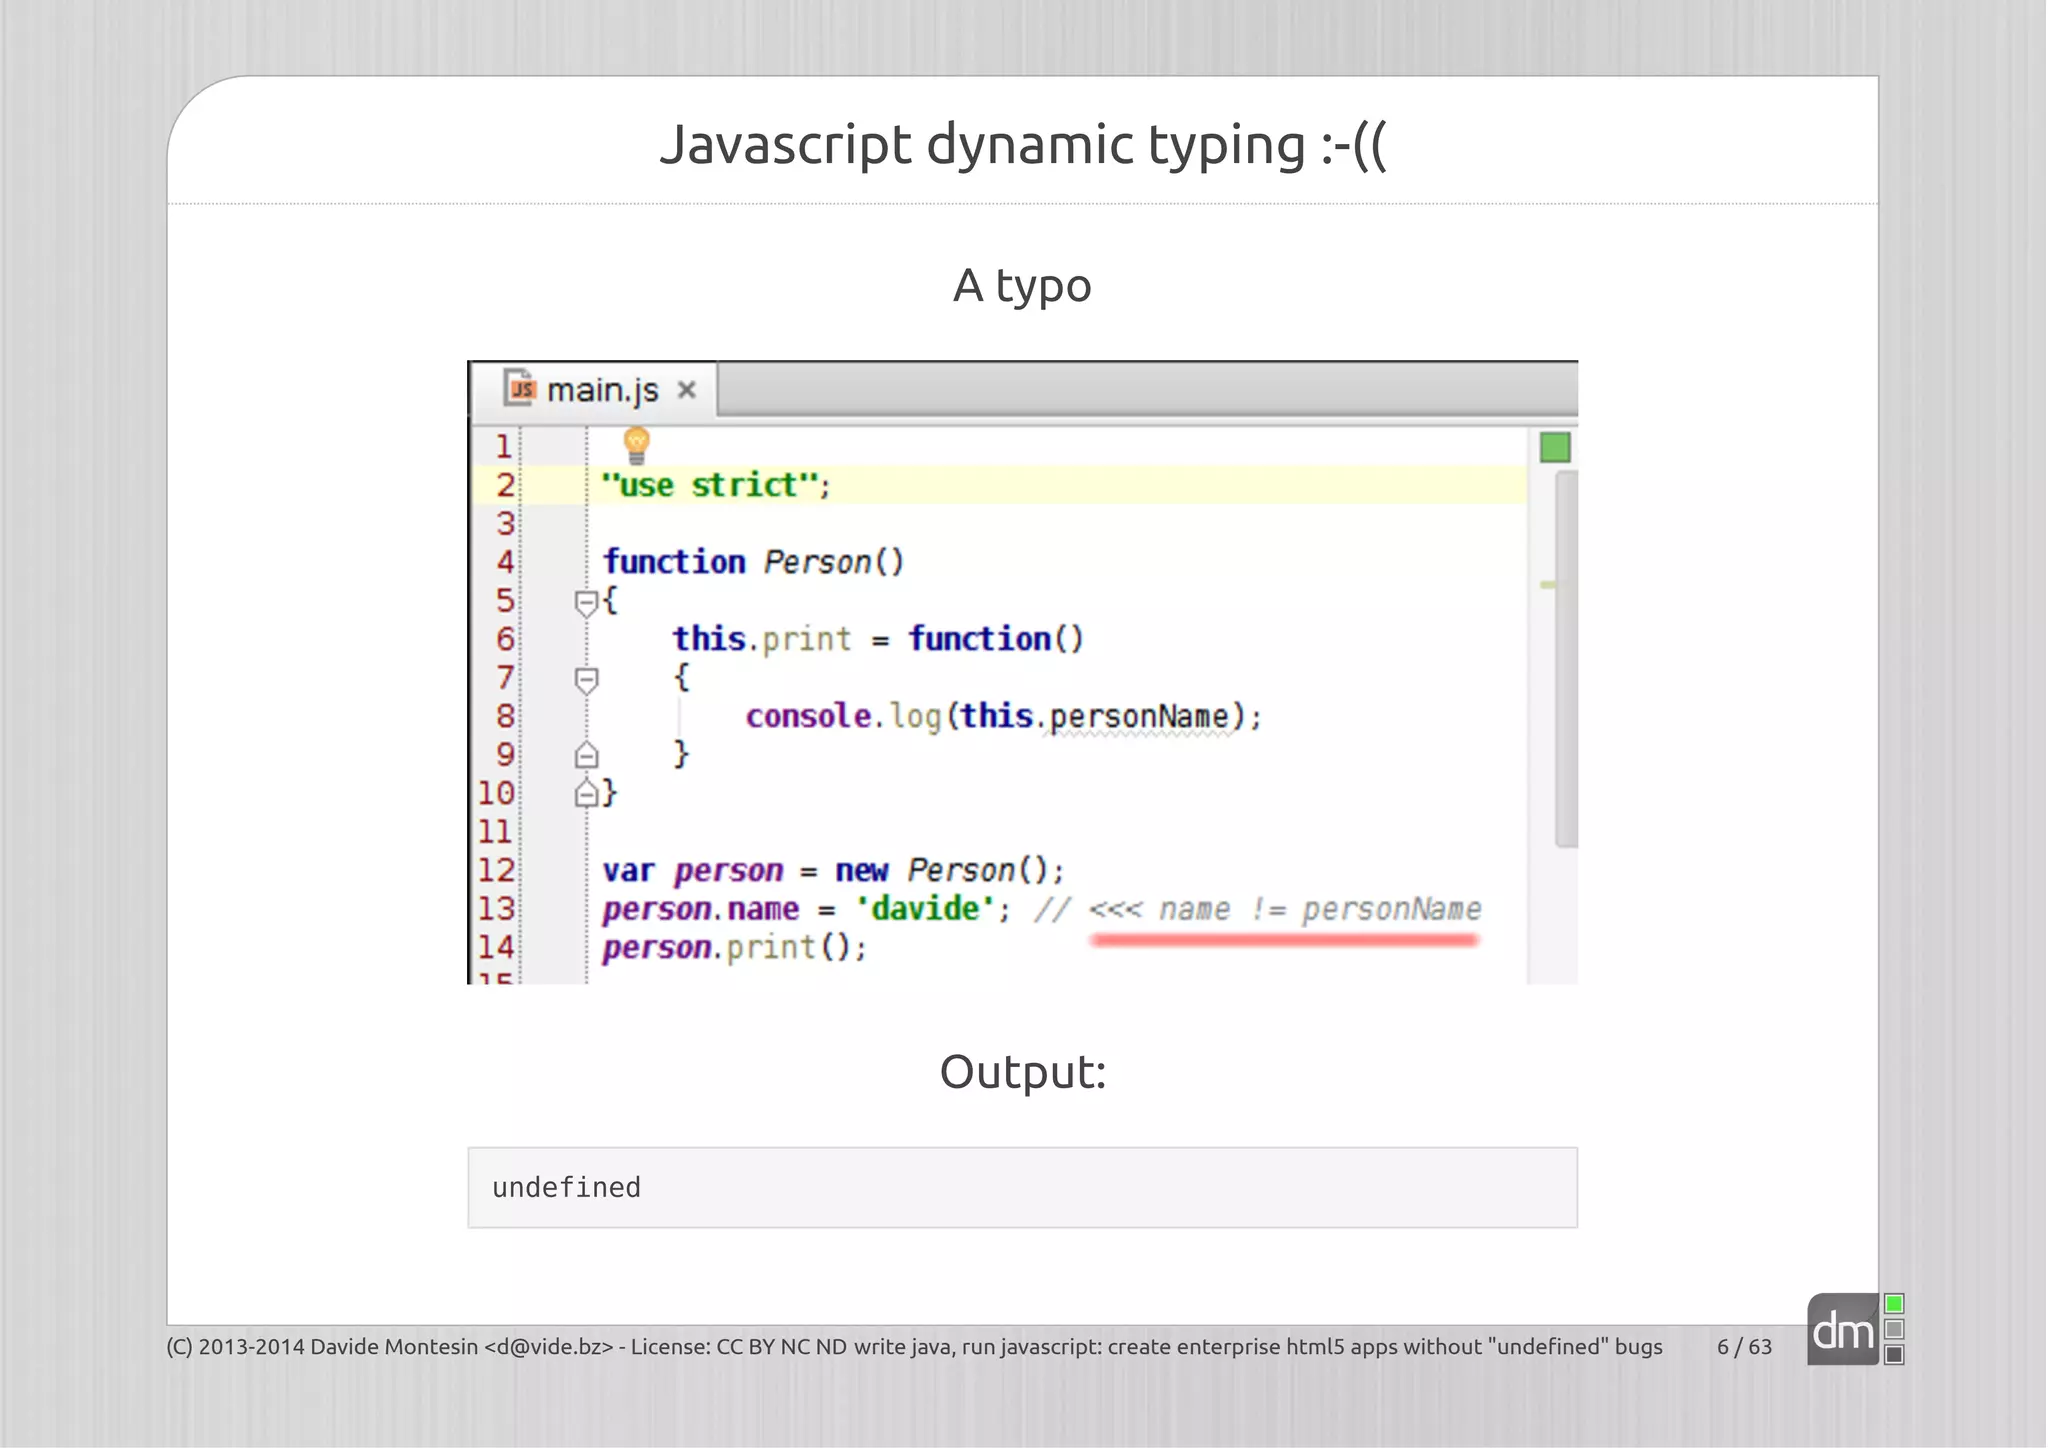
Task: Click the slide title 'Javascript dynamic typing'
Action: tap(1022, 145)
